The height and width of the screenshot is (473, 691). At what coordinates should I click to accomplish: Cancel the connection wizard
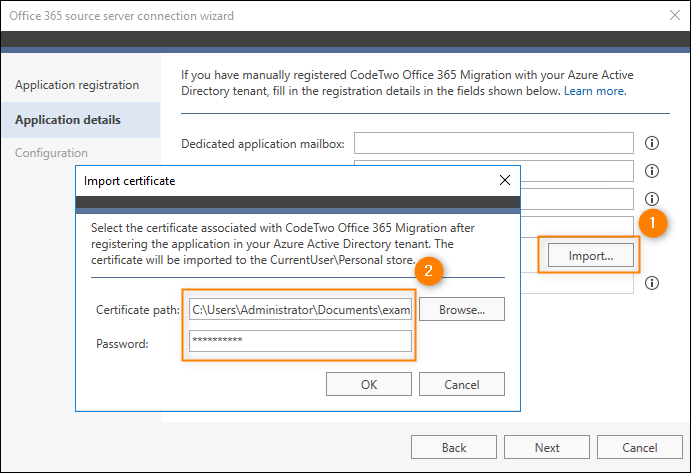(640, 447)
